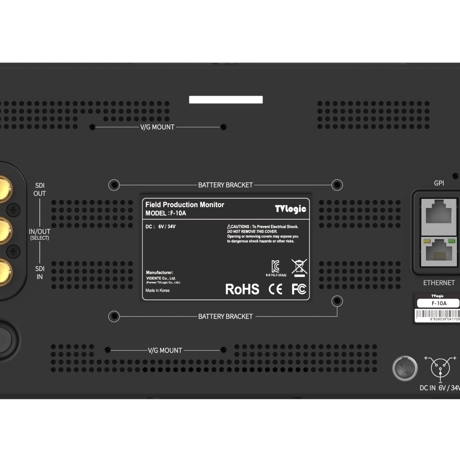Click the SDI OUT label
The width and height of the screenshot is (460, 460).
click(x=39, y=189)
